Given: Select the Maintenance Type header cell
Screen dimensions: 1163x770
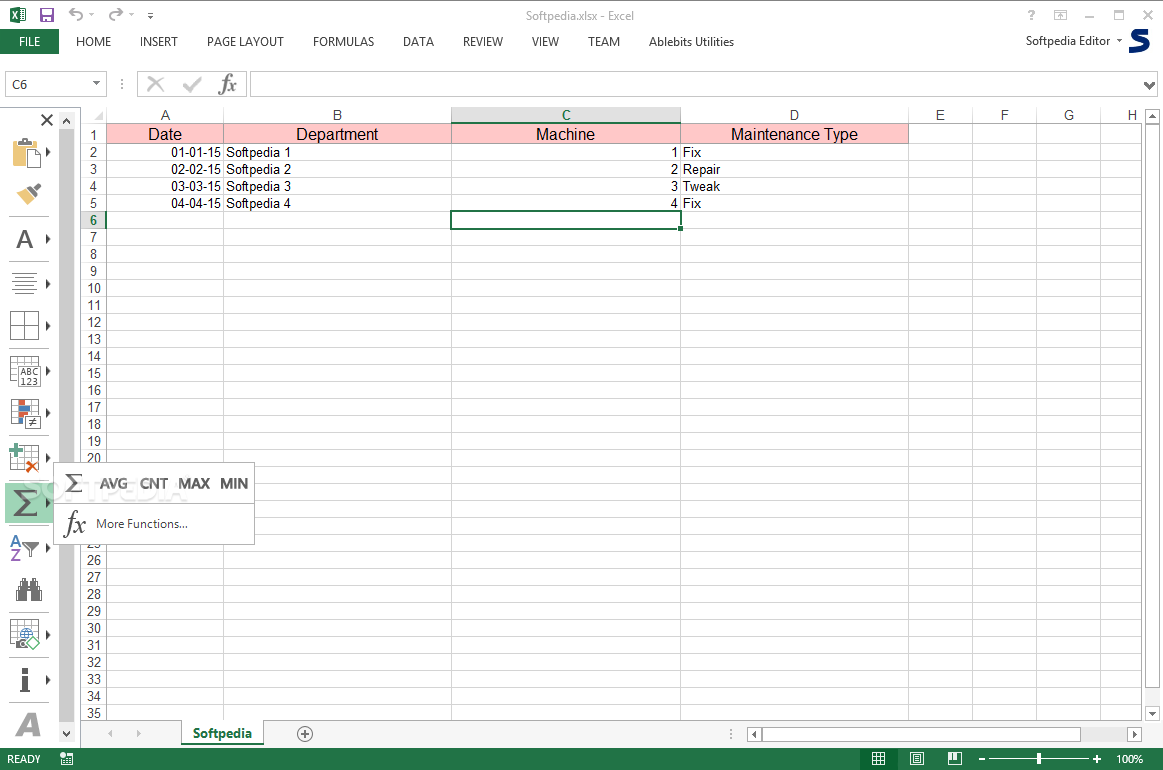Looking at the screenshot, I should pos(794,134).
